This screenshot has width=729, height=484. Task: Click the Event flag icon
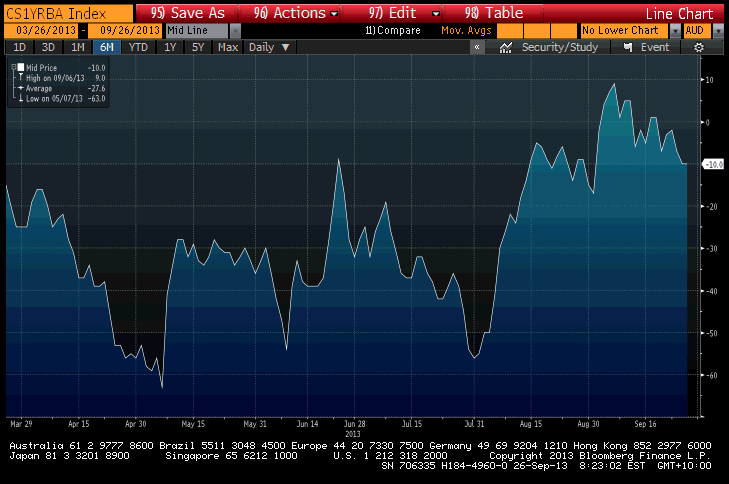click(x=628, y=47)
